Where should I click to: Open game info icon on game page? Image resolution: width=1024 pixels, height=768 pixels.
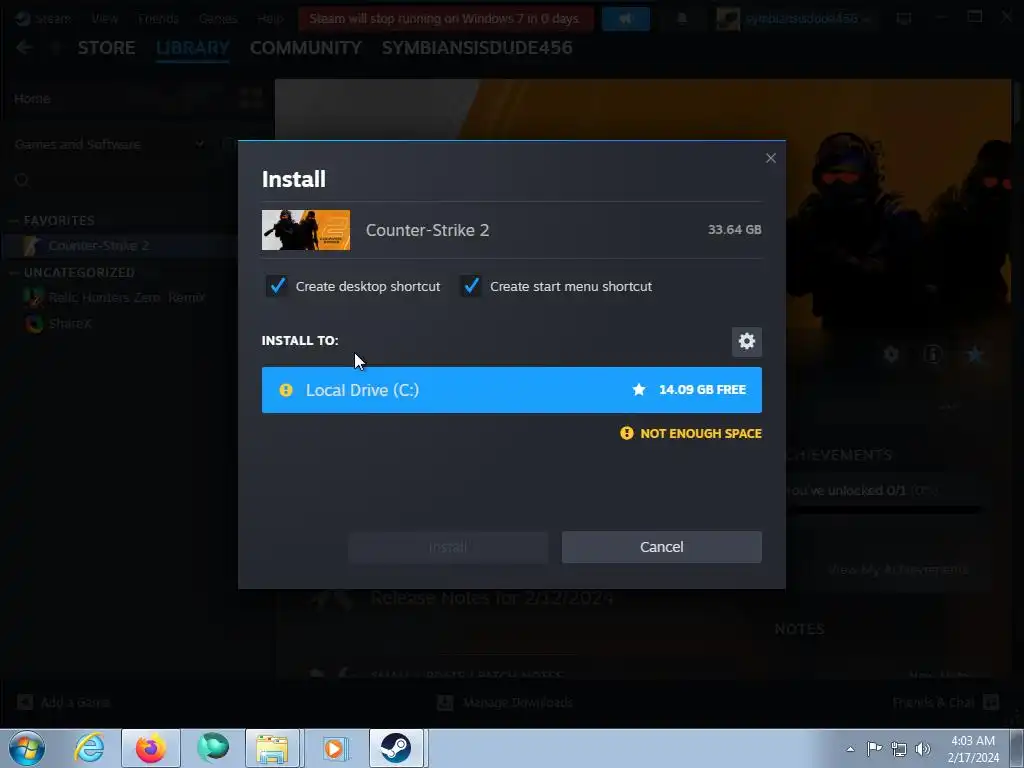pos(933,355)
